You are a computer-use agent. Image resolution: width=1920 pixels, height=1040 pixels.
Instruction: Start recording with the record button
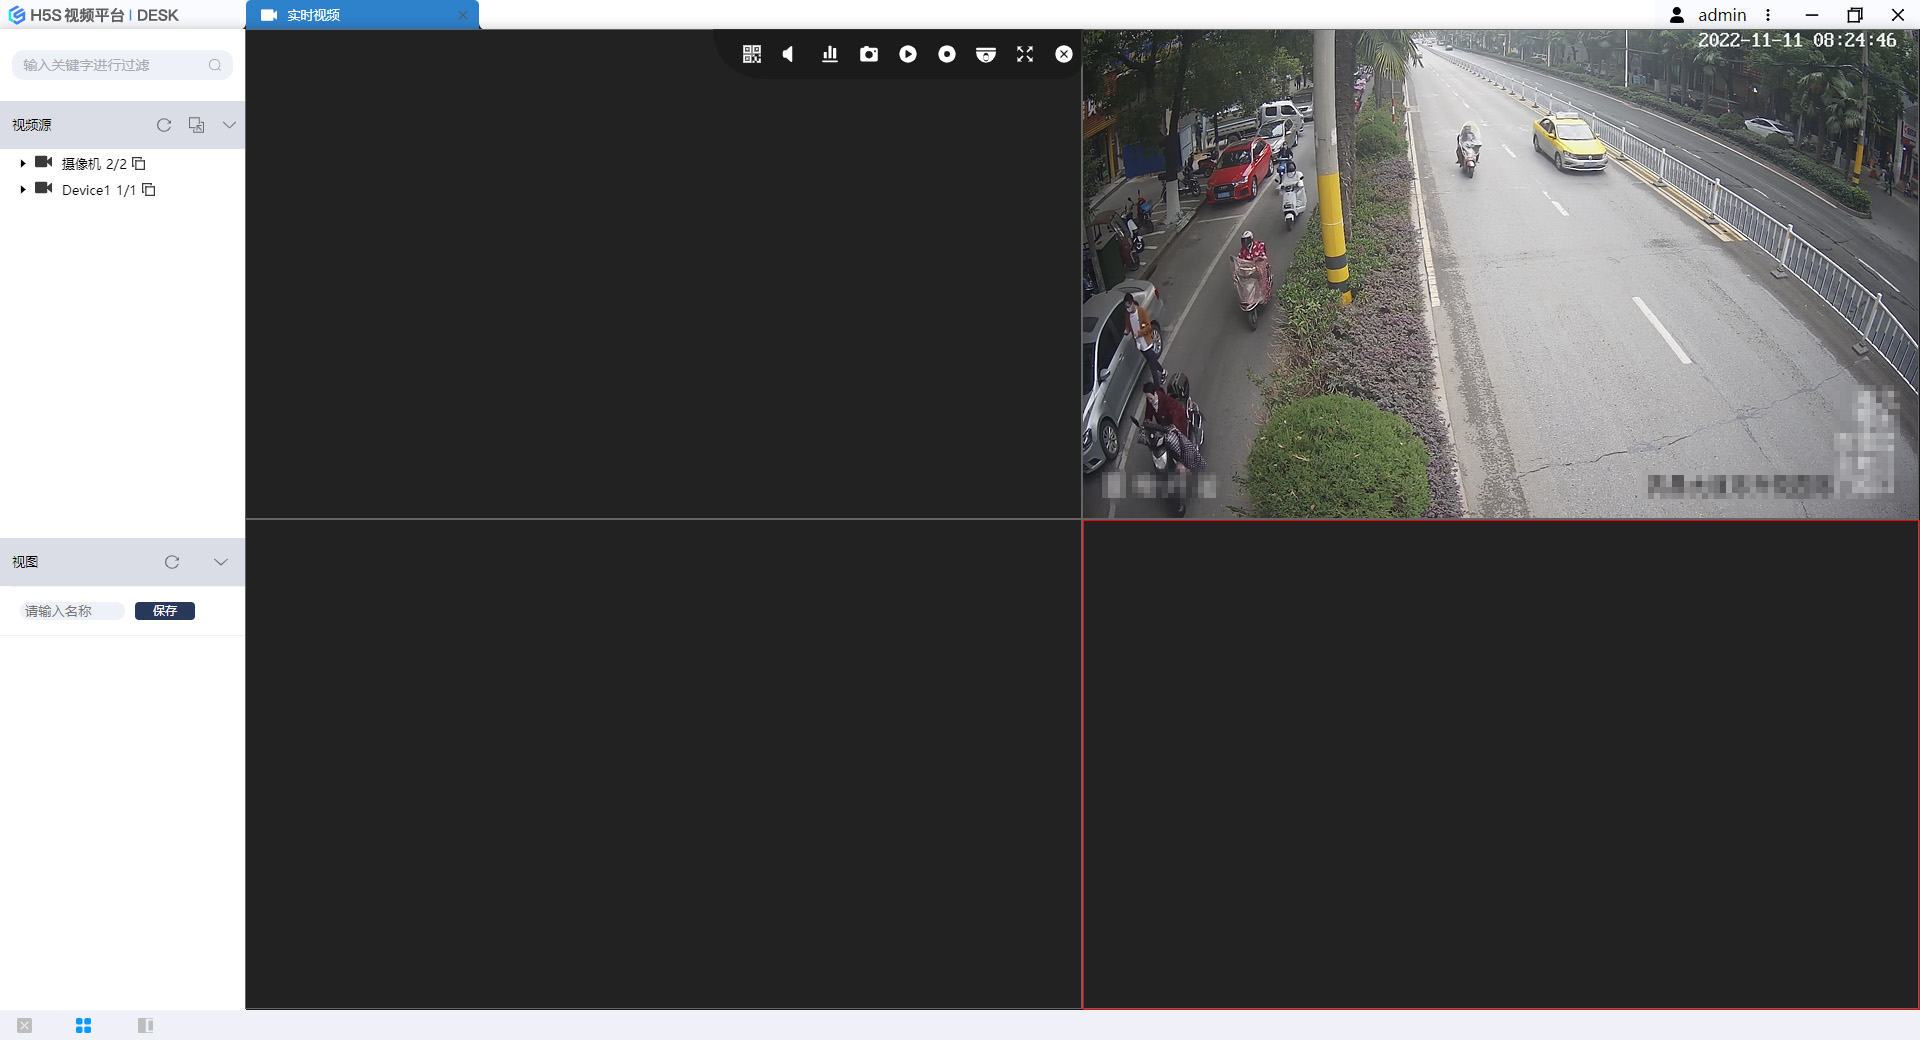[x=947, y=55]
